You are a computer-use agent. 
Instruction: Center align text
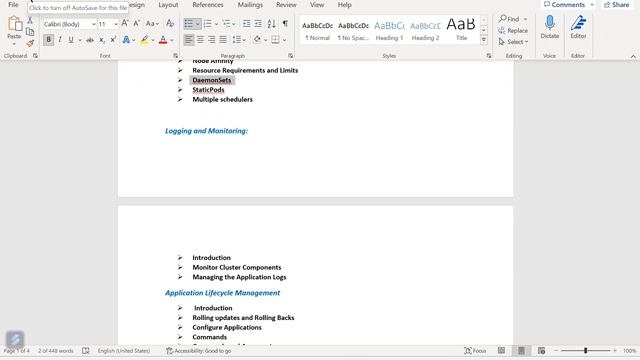[x=200, y=40]
